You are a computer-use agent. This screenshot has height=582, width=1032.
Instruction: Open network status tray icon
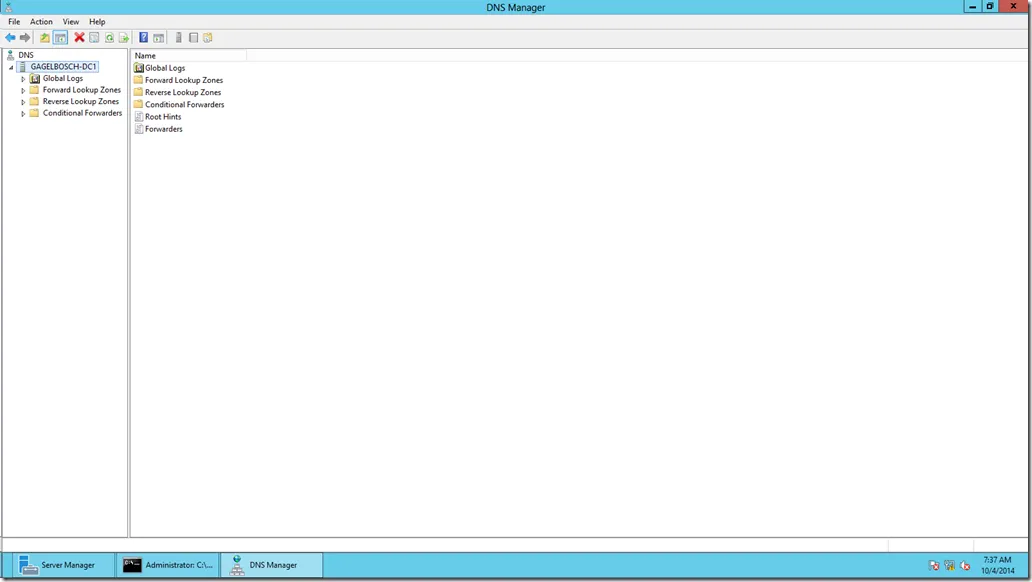point(949,566)
